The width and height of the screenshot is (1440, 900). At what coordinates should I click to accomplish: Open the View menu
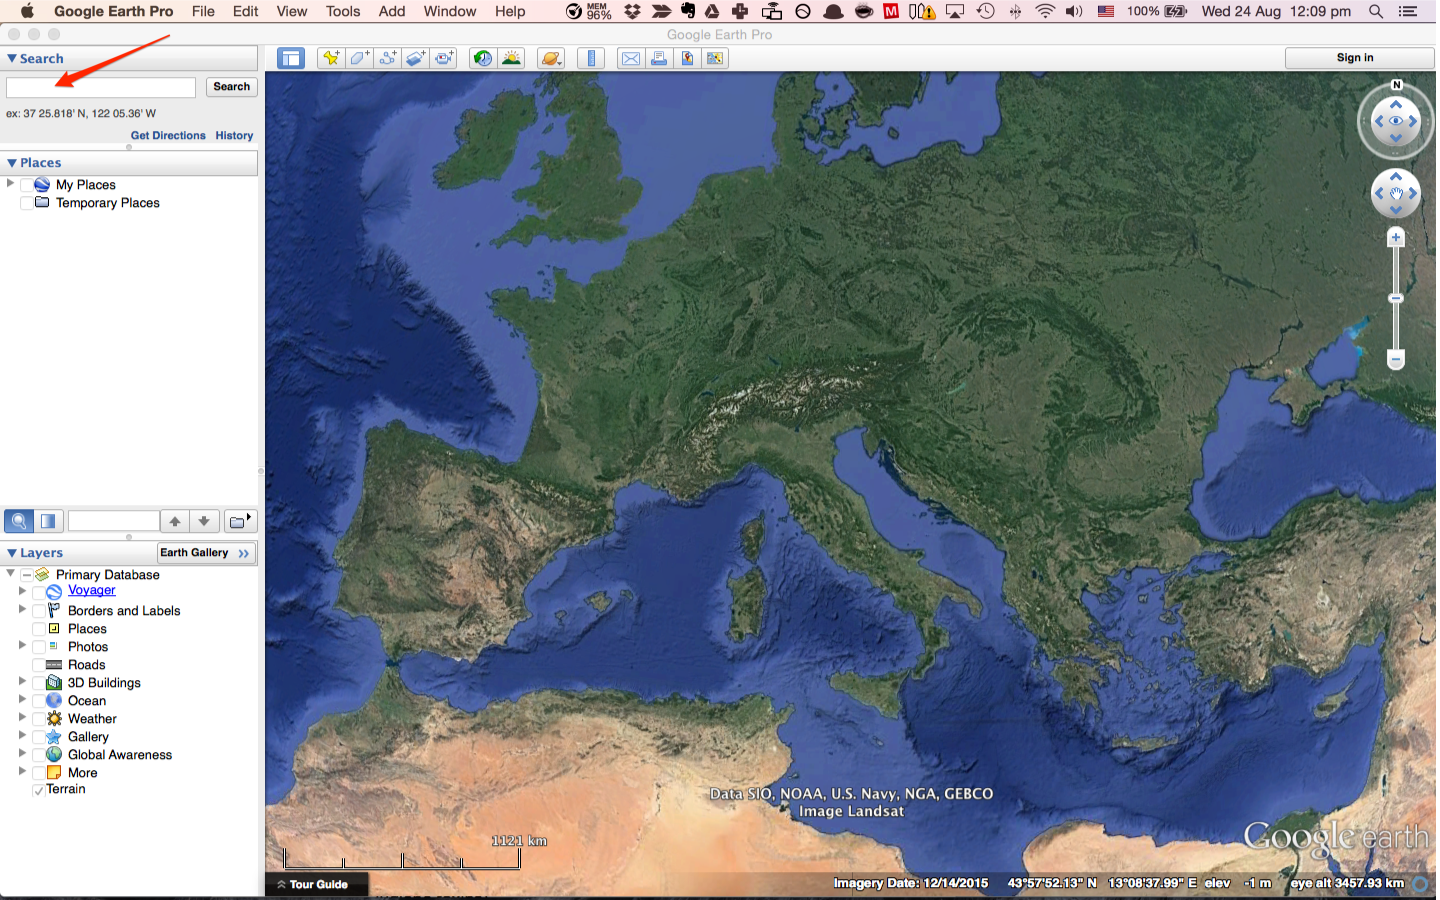[292, 11]
